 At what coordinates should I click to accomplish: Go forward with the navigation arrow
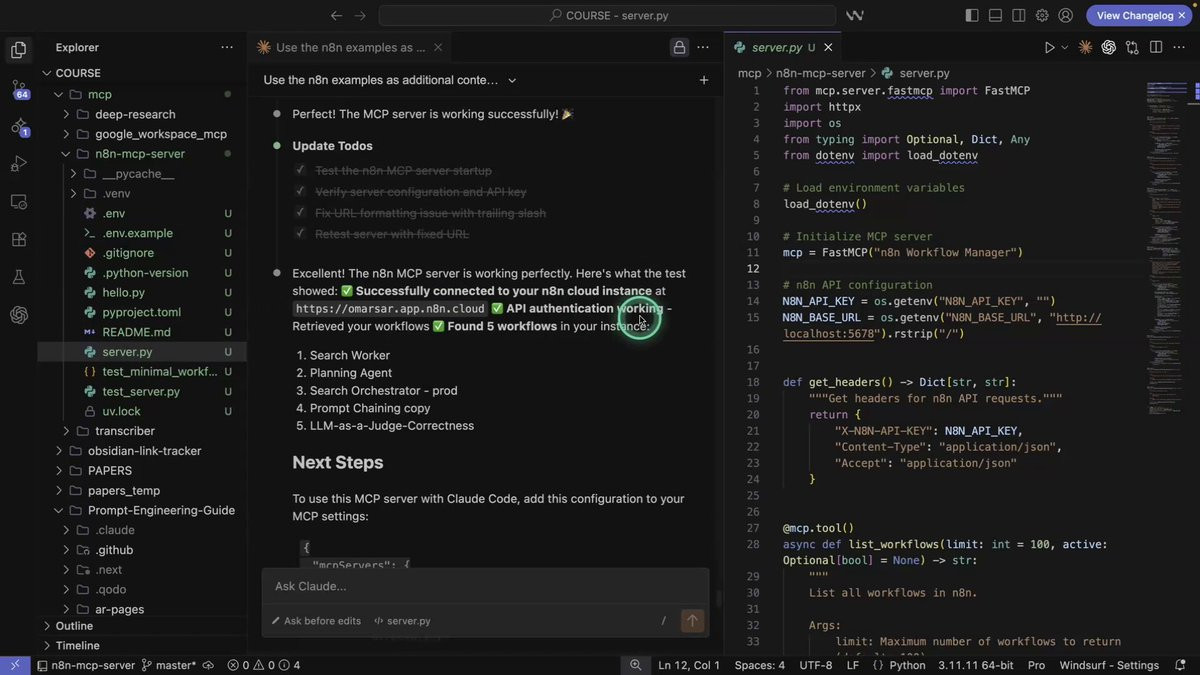360,15
